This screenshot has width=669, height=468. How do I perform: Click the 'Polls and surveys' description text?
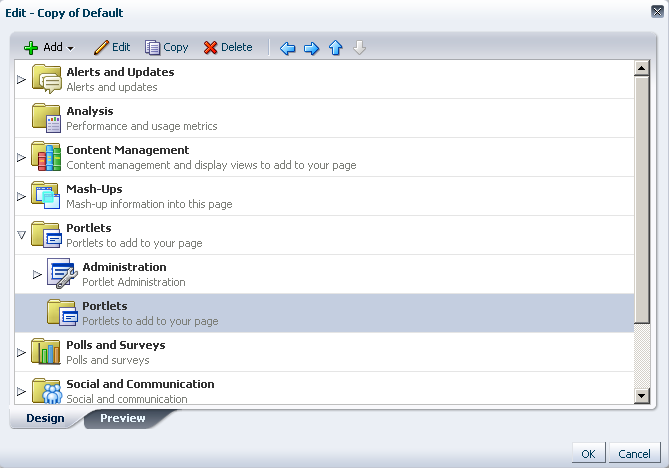pyautogui.click(x=108, y=360)
